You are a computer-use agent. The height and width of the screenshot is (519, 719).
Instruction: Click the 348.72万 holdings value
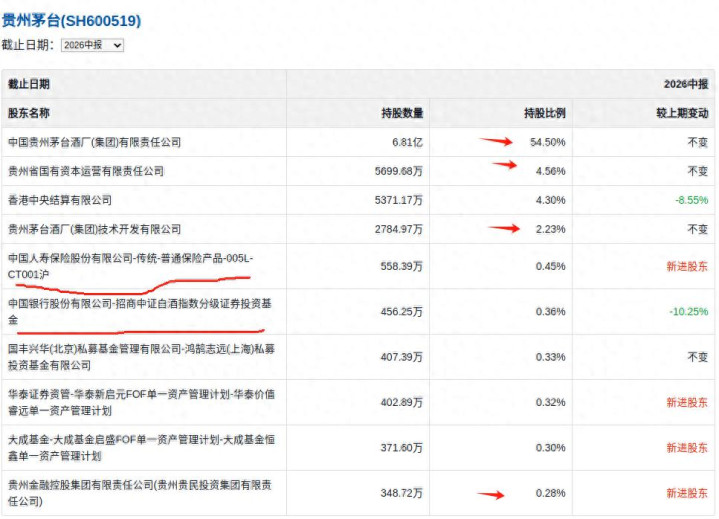point(401,493)
